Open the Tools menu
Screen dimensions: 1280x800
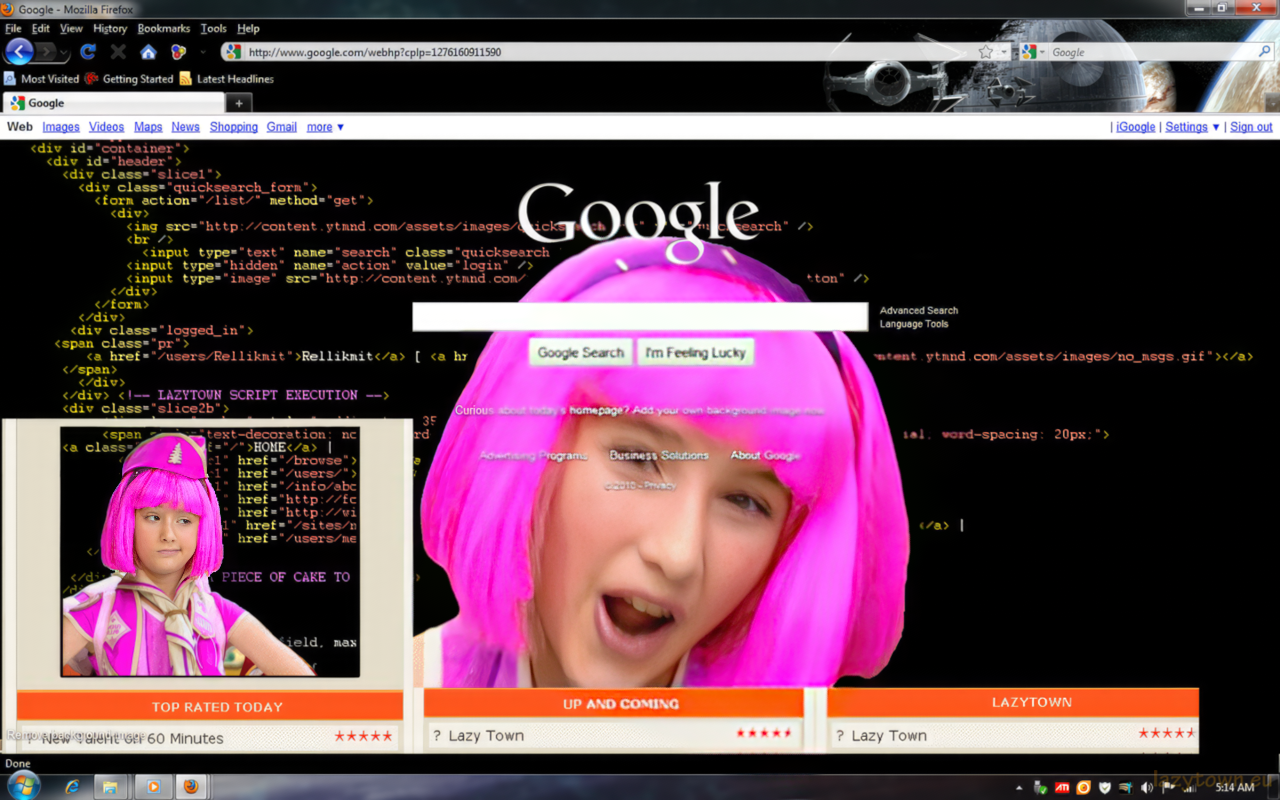[x=213, y=29]
